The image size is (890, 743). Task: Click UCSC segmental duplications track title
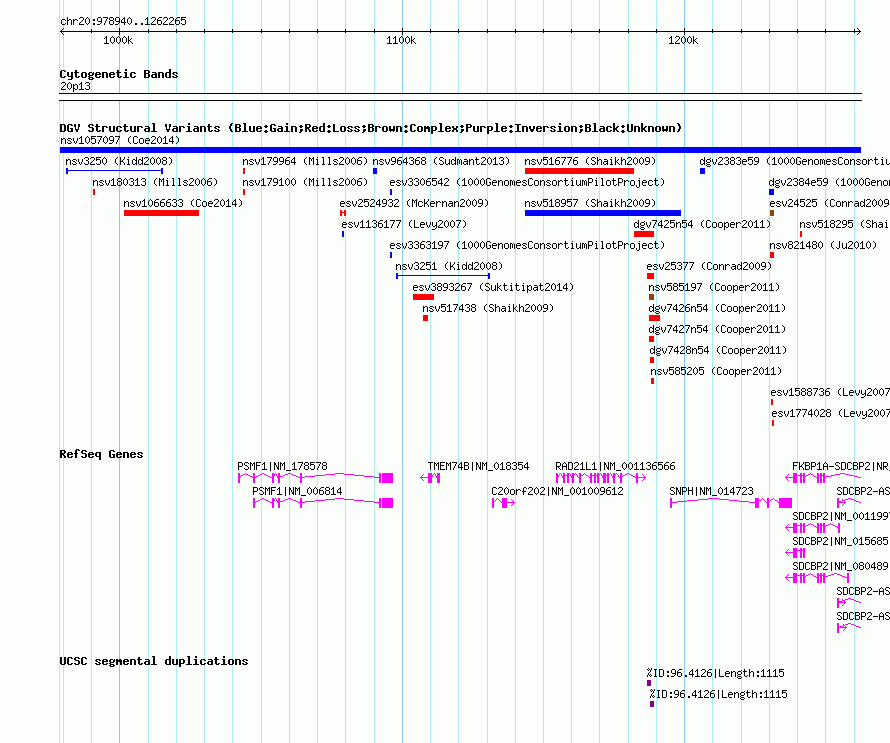point(154,661)
